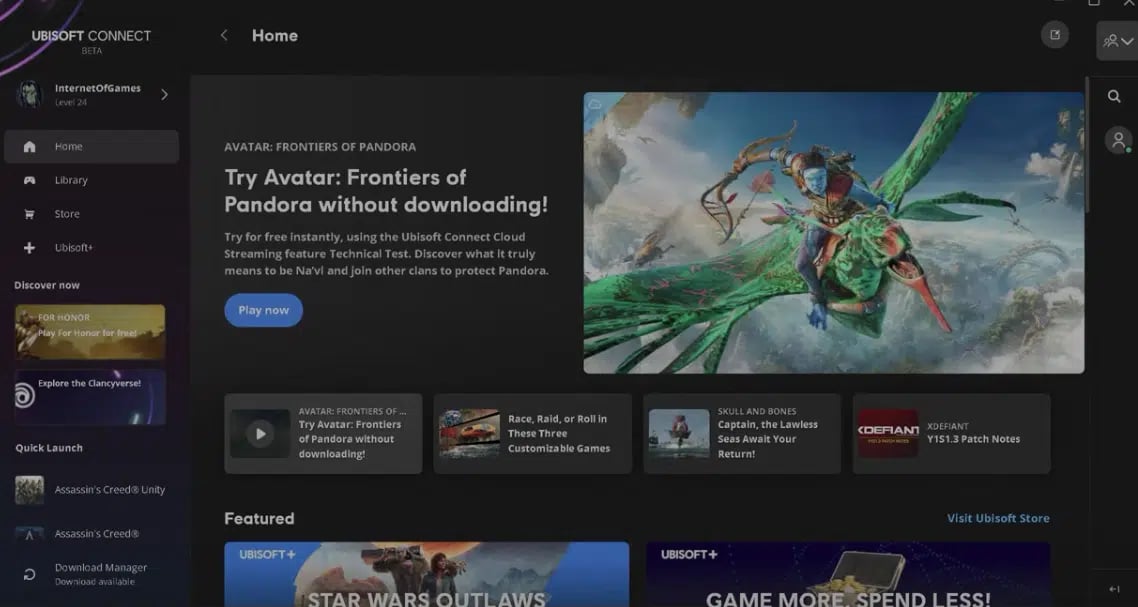Click the Store cart icon
This screenshot has width=1138, height=607.
click(29, 214)
